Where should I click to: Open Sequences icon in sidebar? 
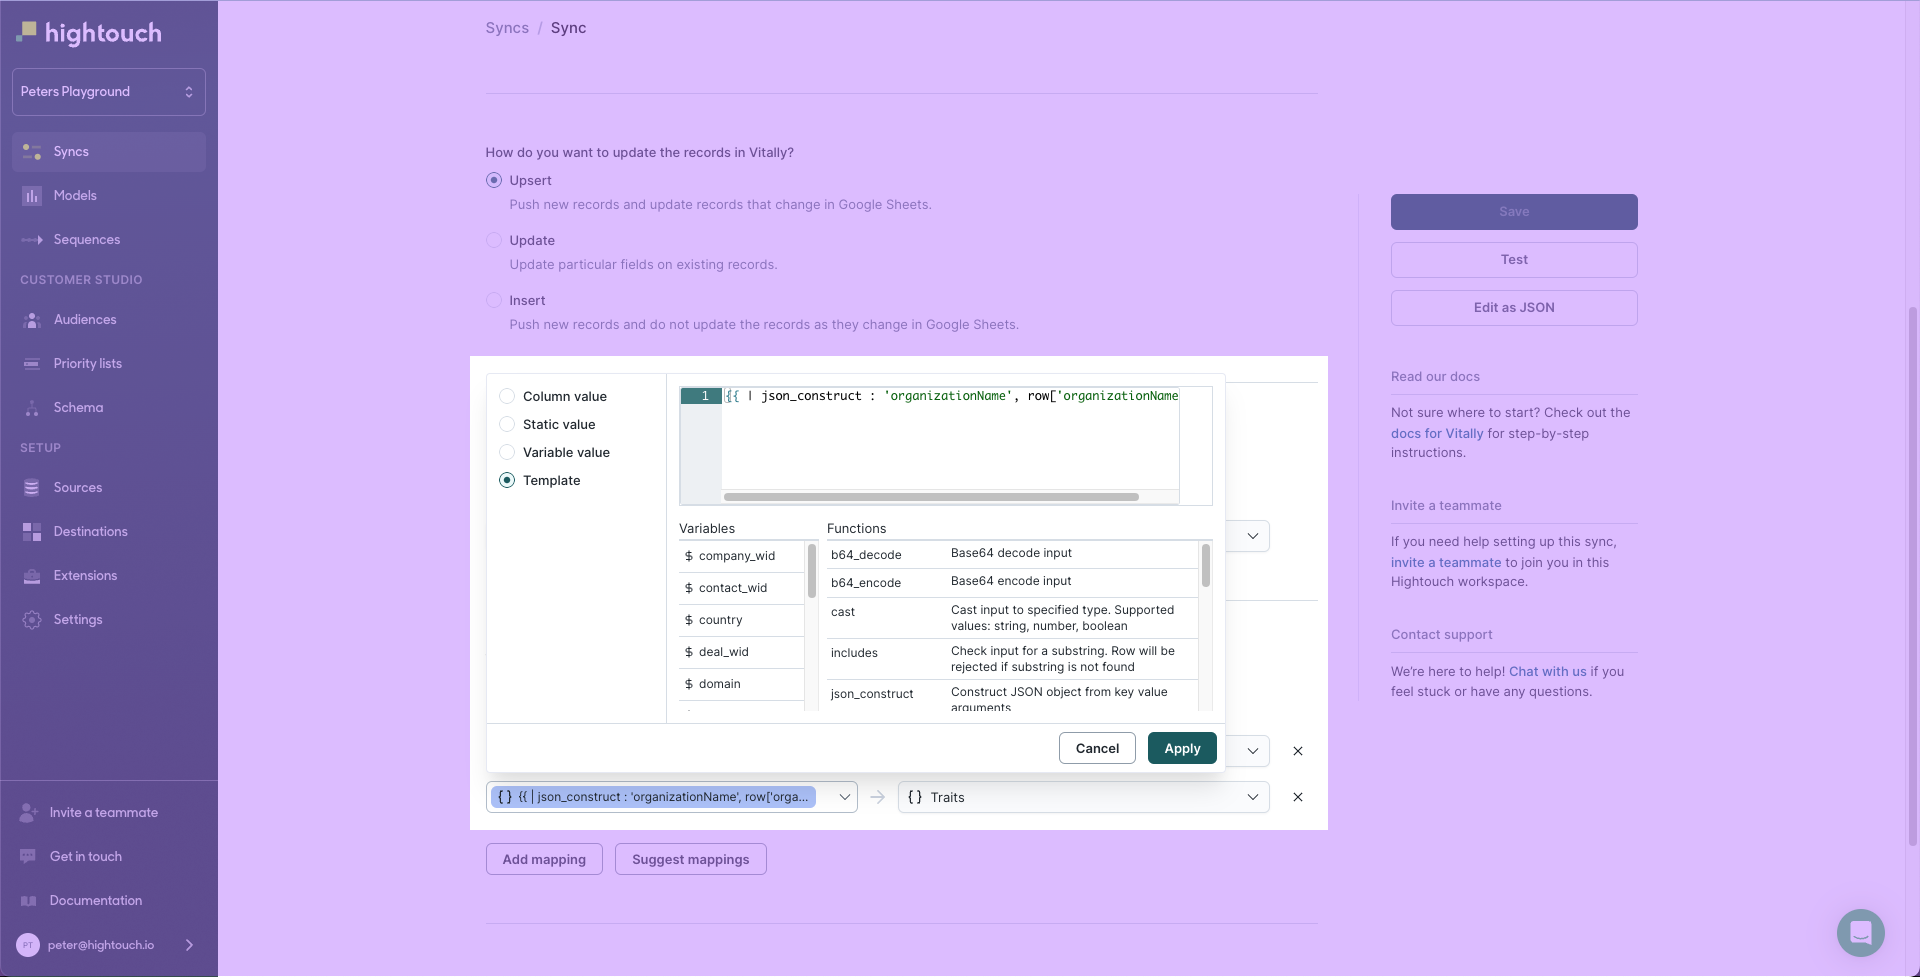[32, 240]
